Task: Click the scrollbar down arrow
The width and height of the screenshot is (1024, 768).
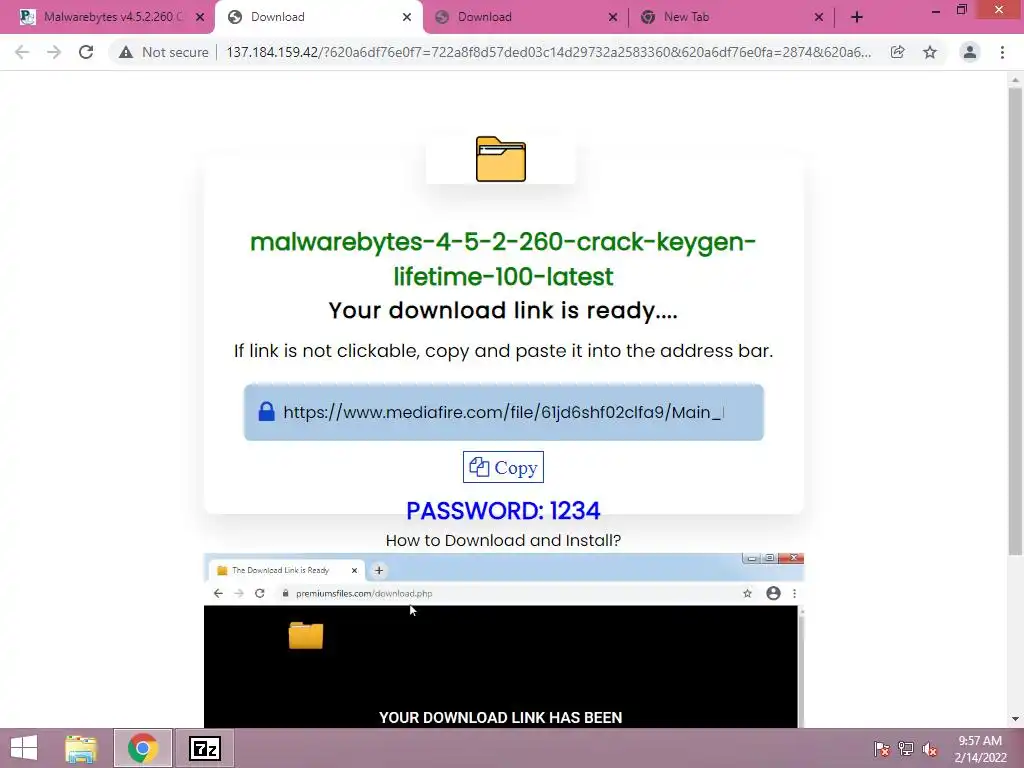Action: (1015, 719)
